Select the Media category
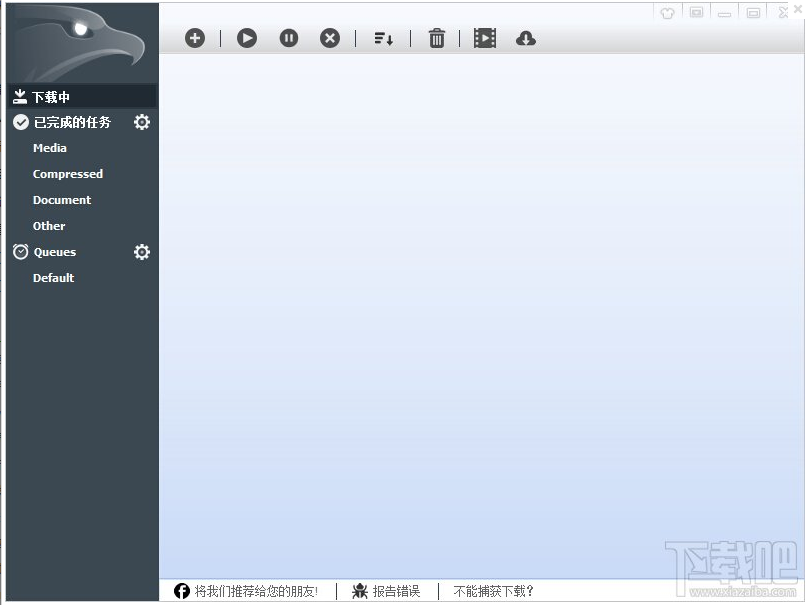807x605 pixels. [x=50, y=148]
